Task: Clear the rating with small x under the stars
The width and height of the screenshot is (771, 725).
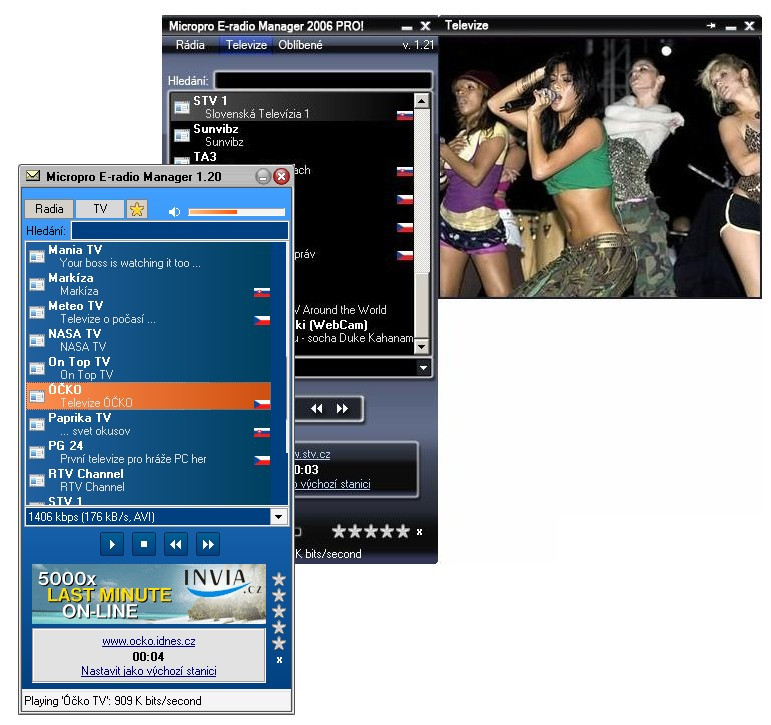Action: 279,660
